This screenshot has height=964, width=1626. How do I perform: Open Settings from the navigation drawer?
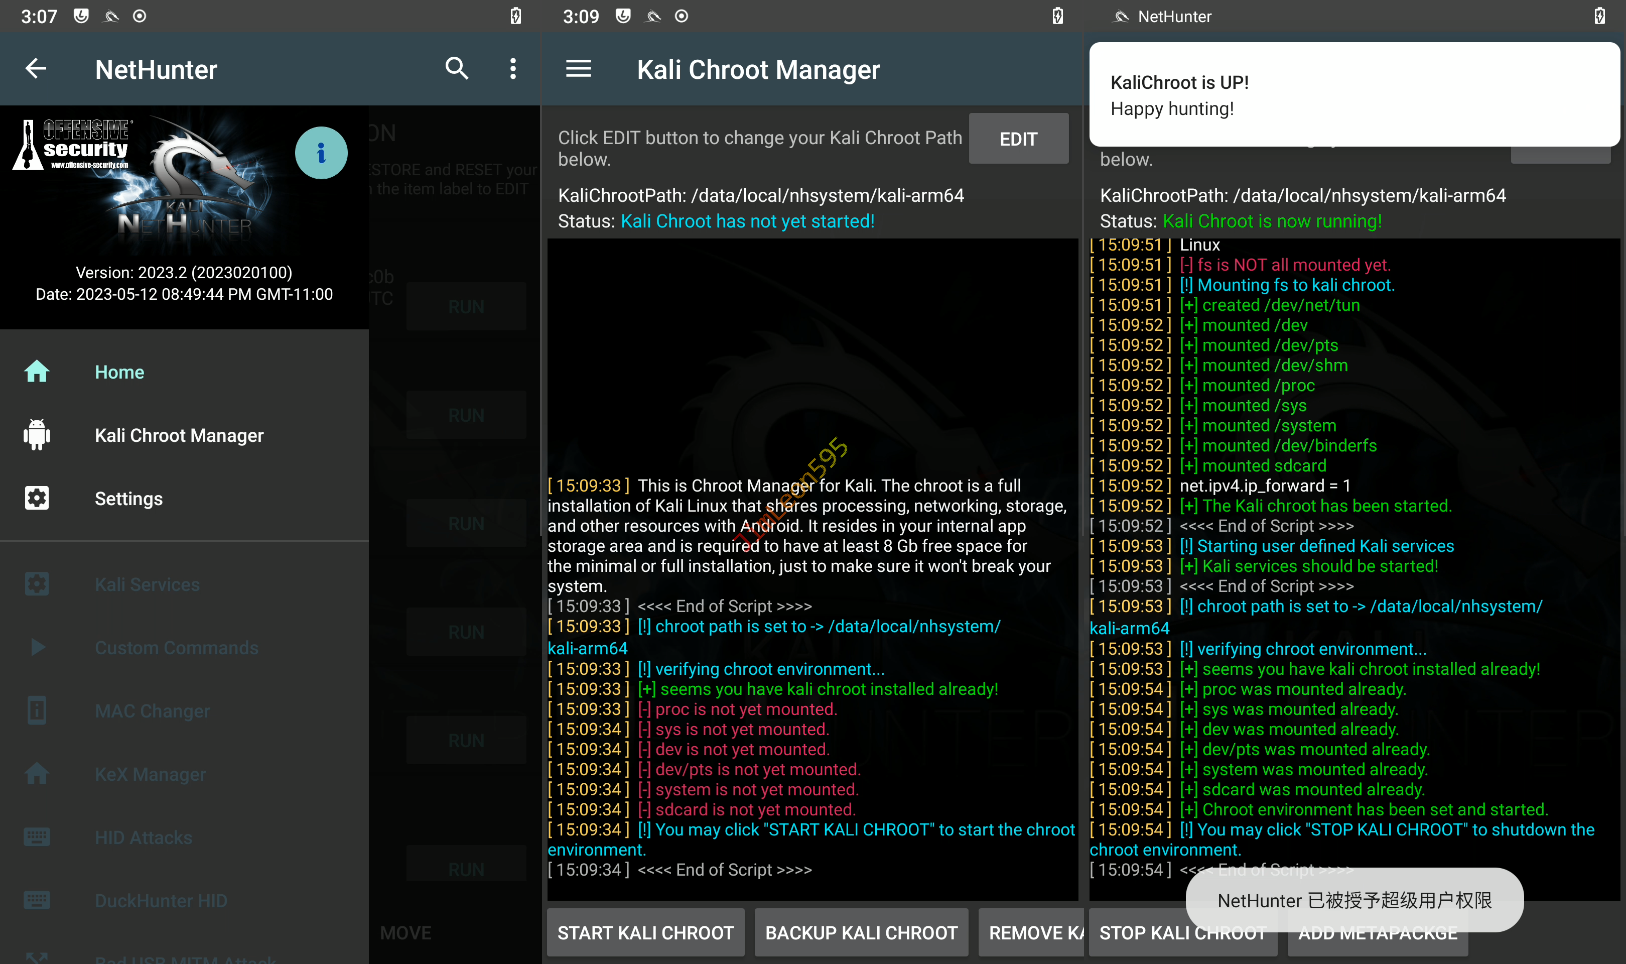point(128,499)
